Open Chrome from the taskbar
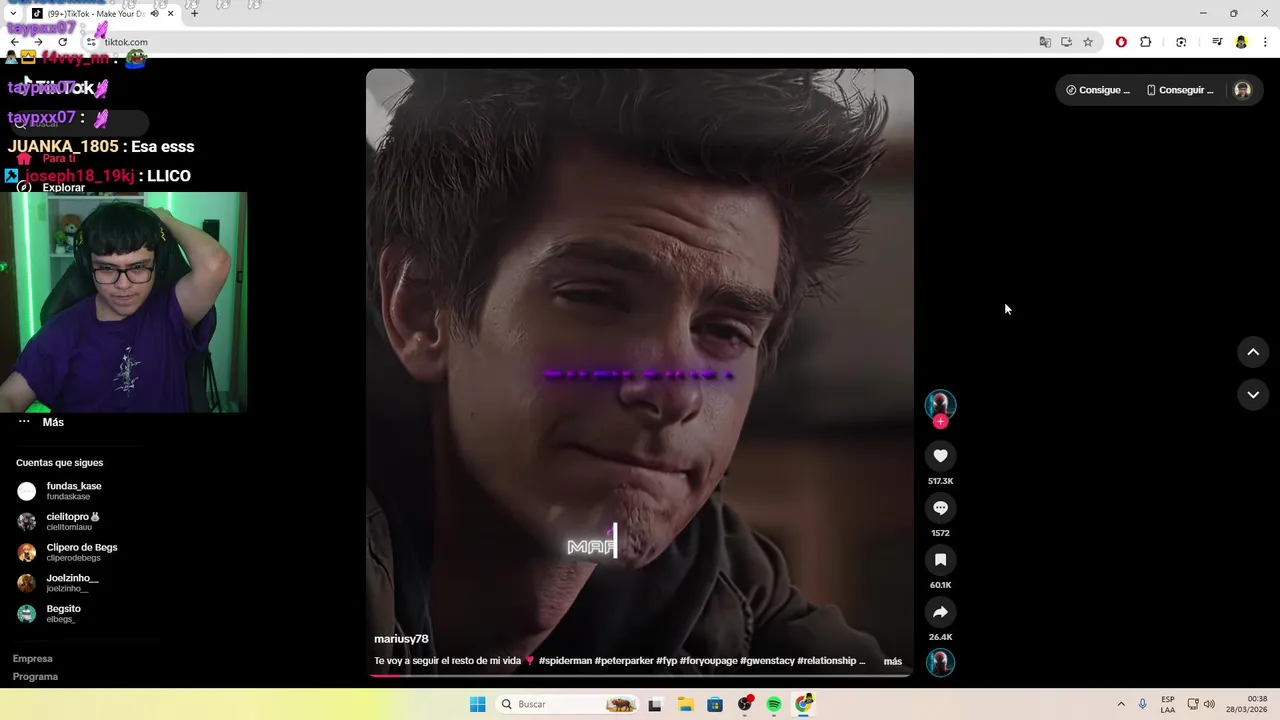 pyautogui.click(x=804, y=705)
